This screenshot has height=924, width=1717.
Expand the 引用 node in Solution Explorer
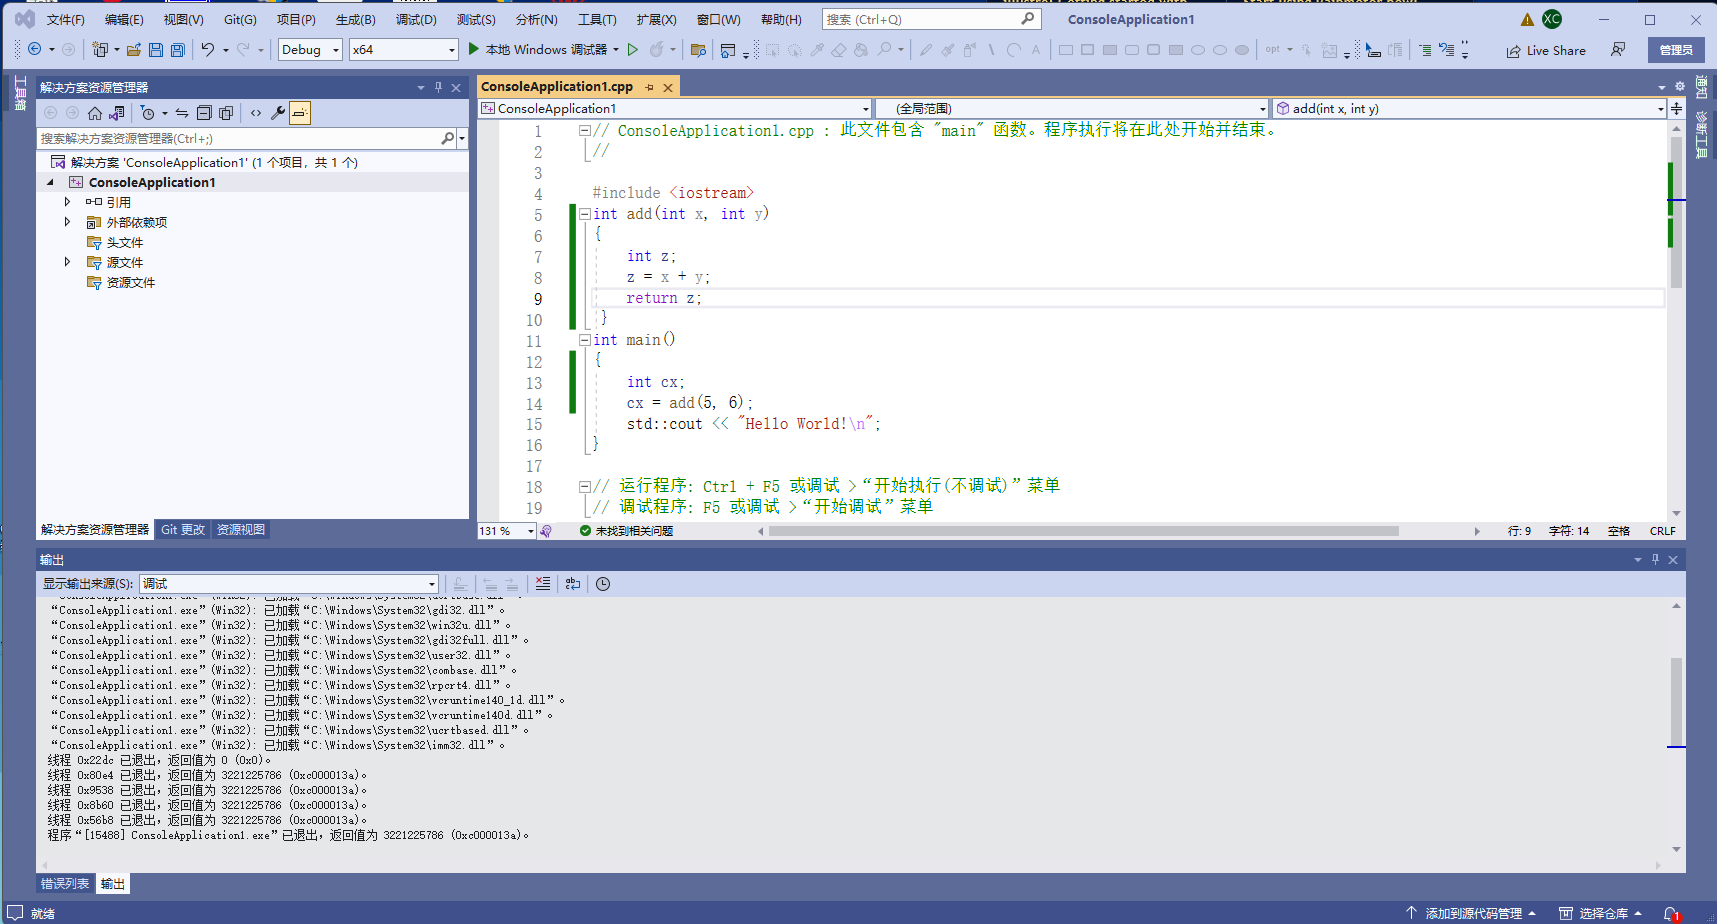pos(67,202)
